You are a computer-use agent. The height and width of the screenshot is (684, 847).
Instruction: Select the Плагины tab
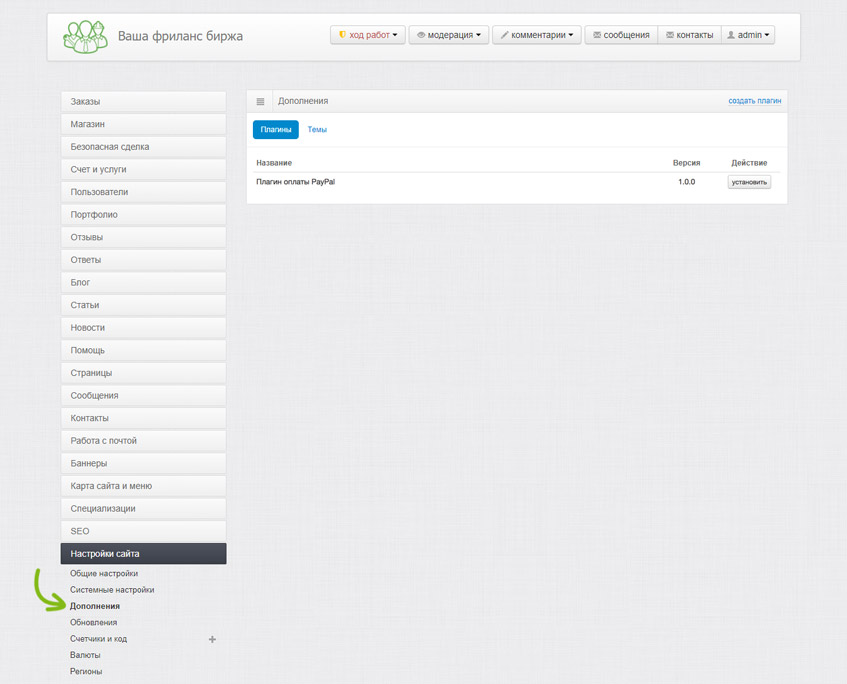tap(275, 130)
